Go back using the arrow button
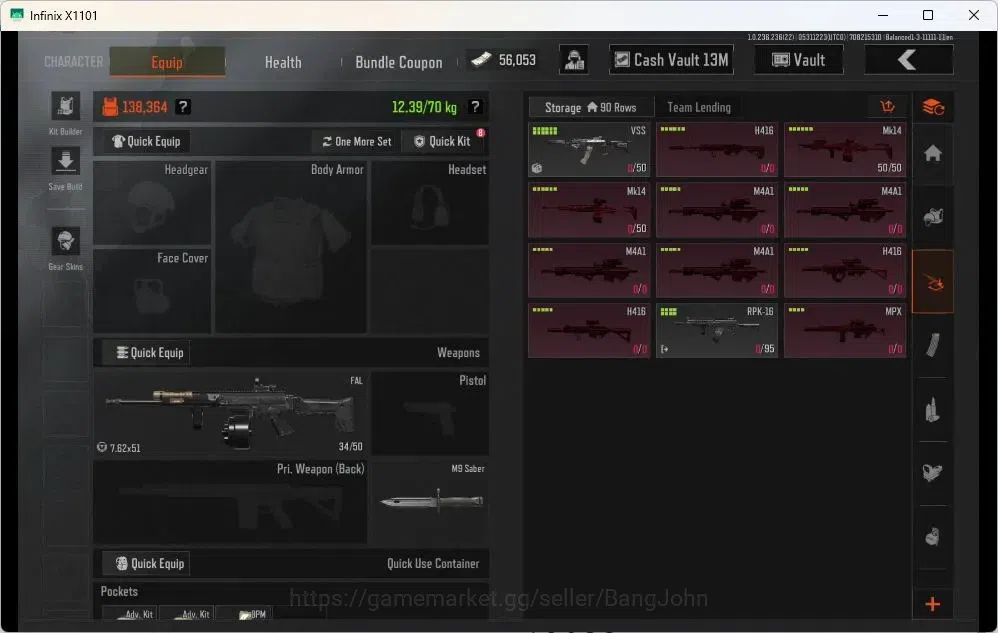Image resolution: width=998 pixels, height=633 pixels. 908,60
